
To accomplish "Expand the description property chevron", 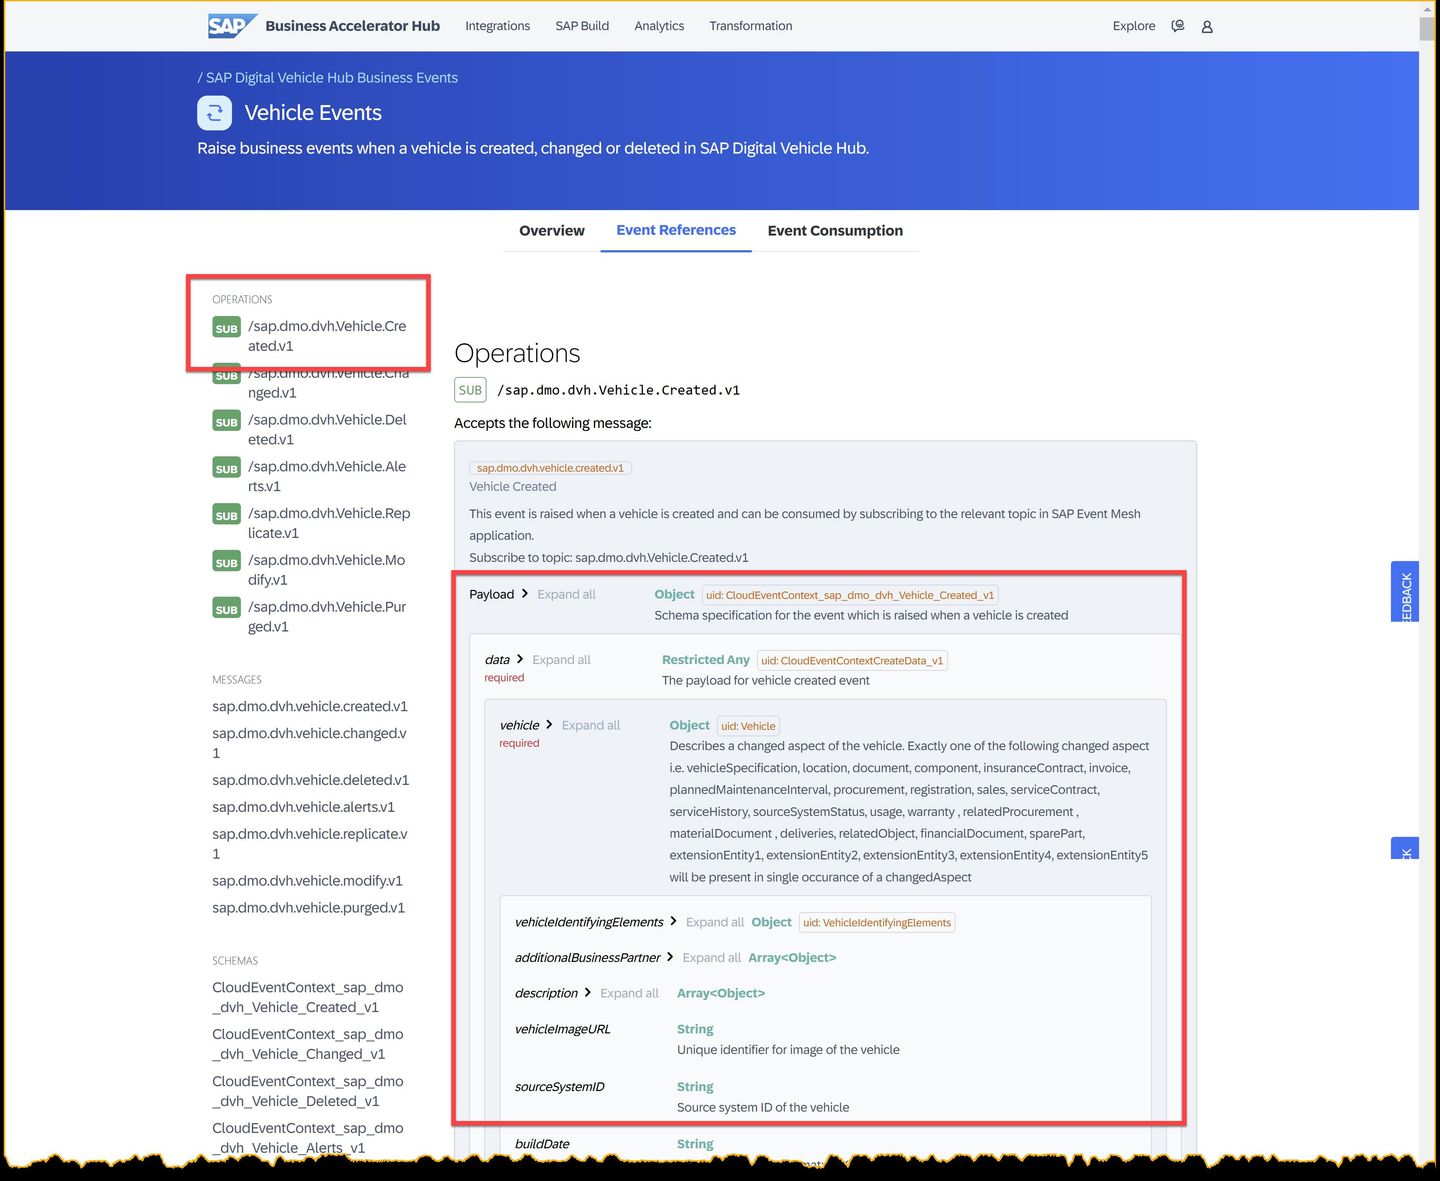I will pos(587,993).
